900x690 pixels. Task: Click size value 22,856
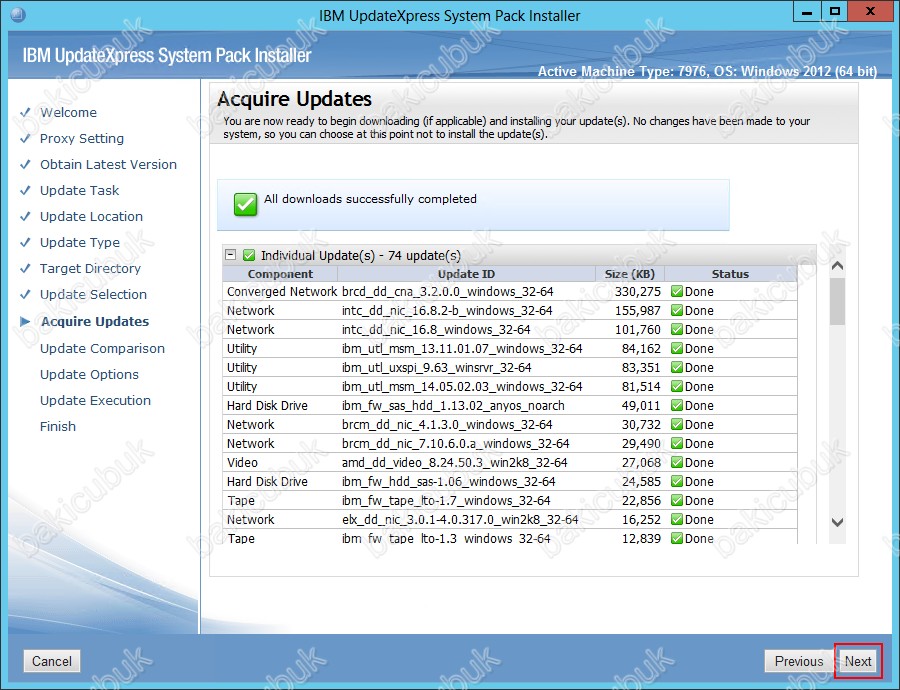click(641, 501)
